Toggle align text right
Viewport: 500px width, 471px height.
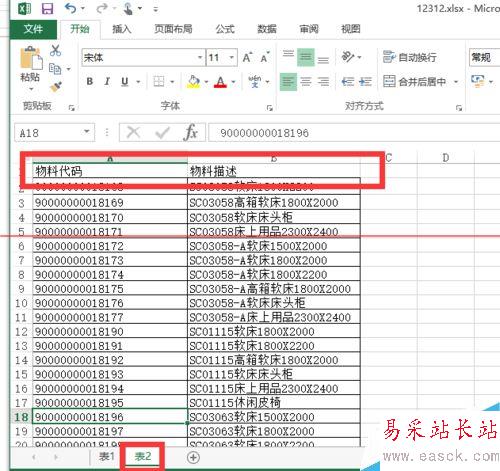323,81
